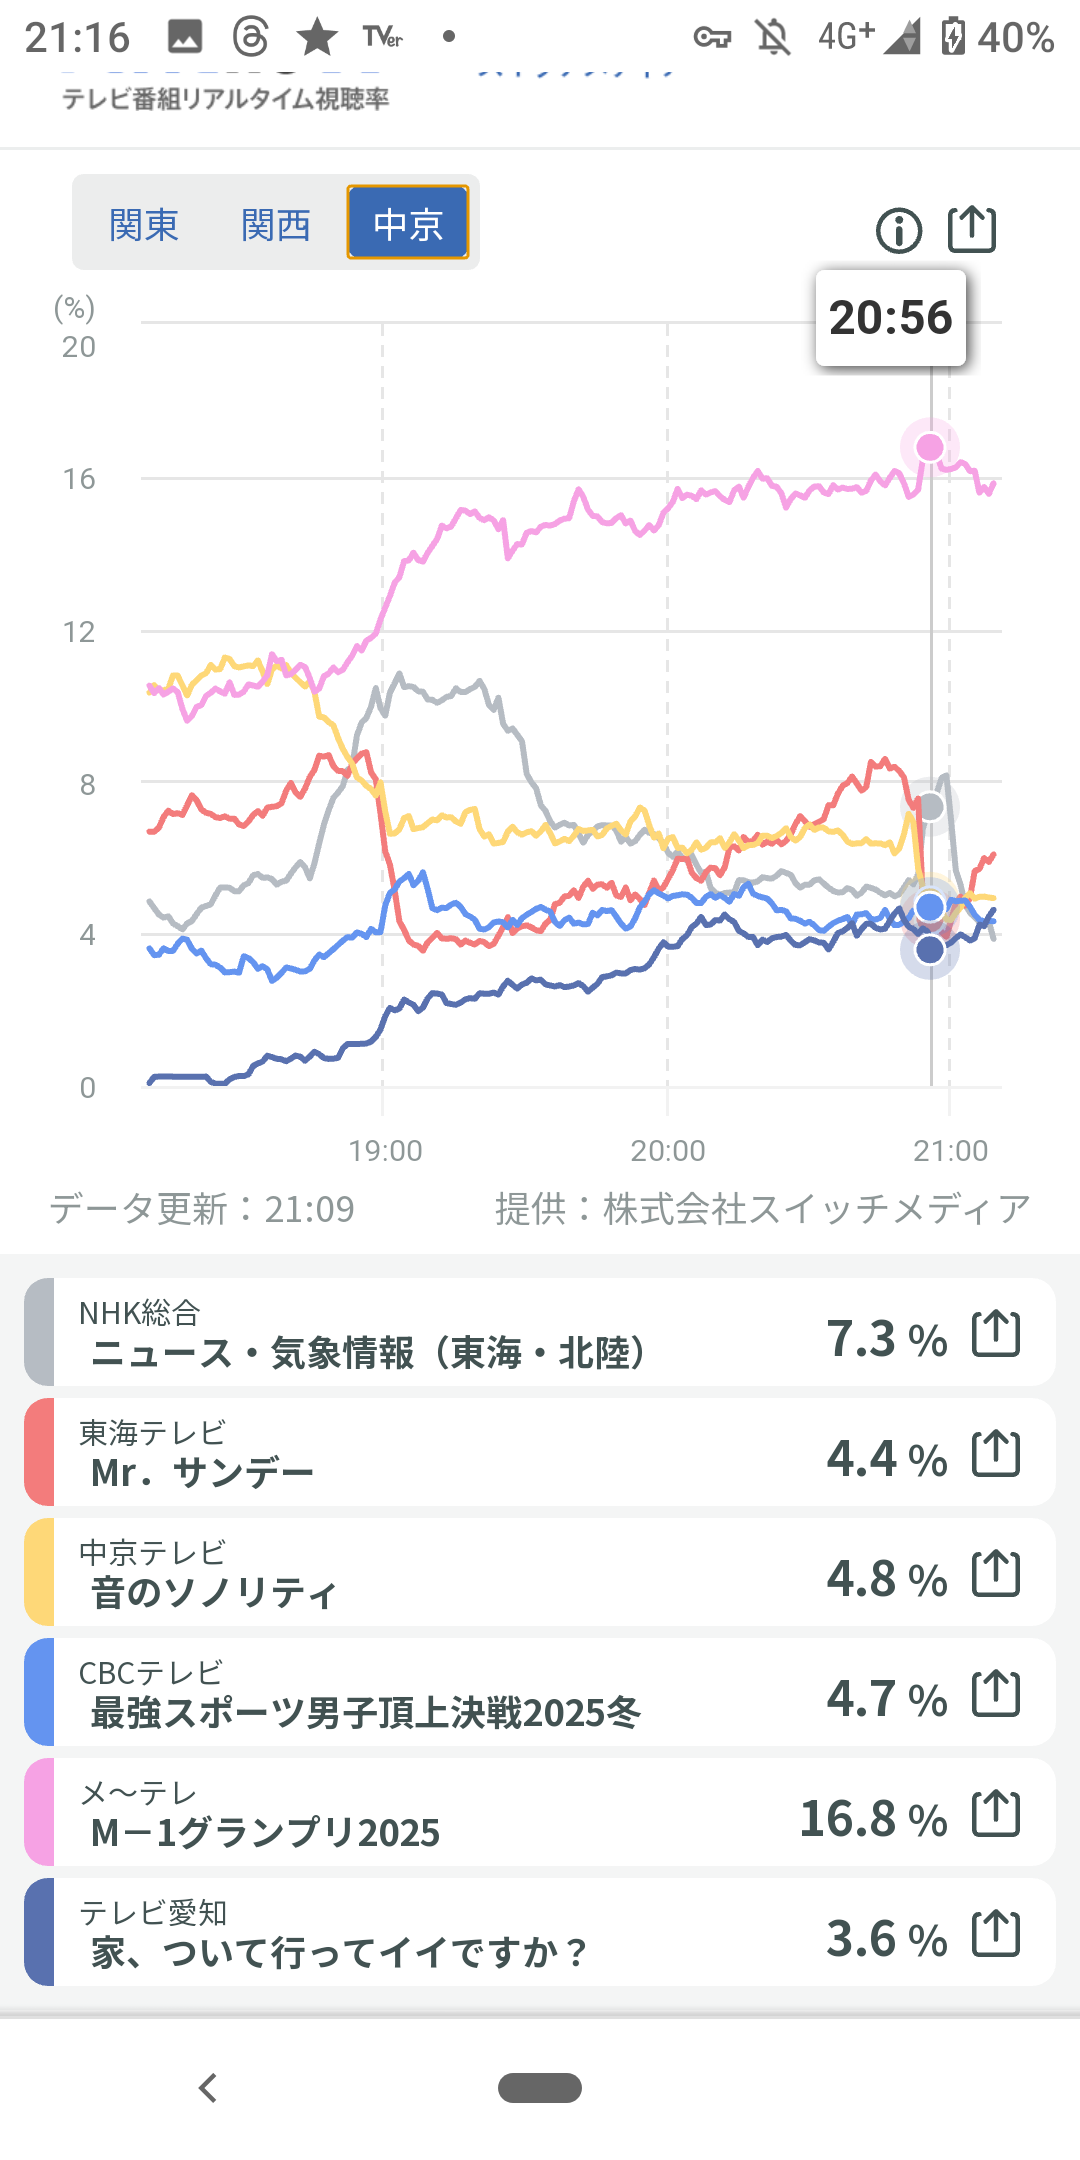
Task: Share the NHK総合 news program rating
Action: 996,1334
